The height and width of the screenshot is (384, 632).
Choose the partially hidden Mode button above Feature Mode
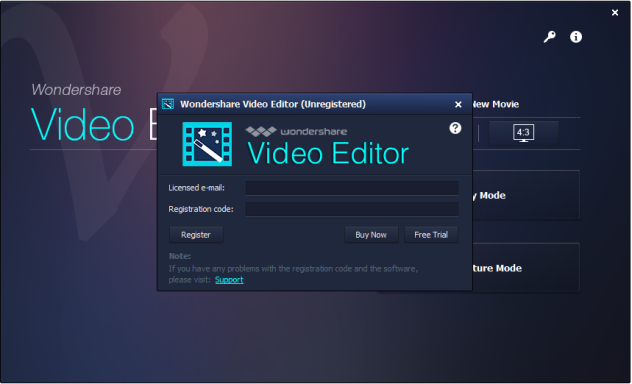[x=526, y=195]
